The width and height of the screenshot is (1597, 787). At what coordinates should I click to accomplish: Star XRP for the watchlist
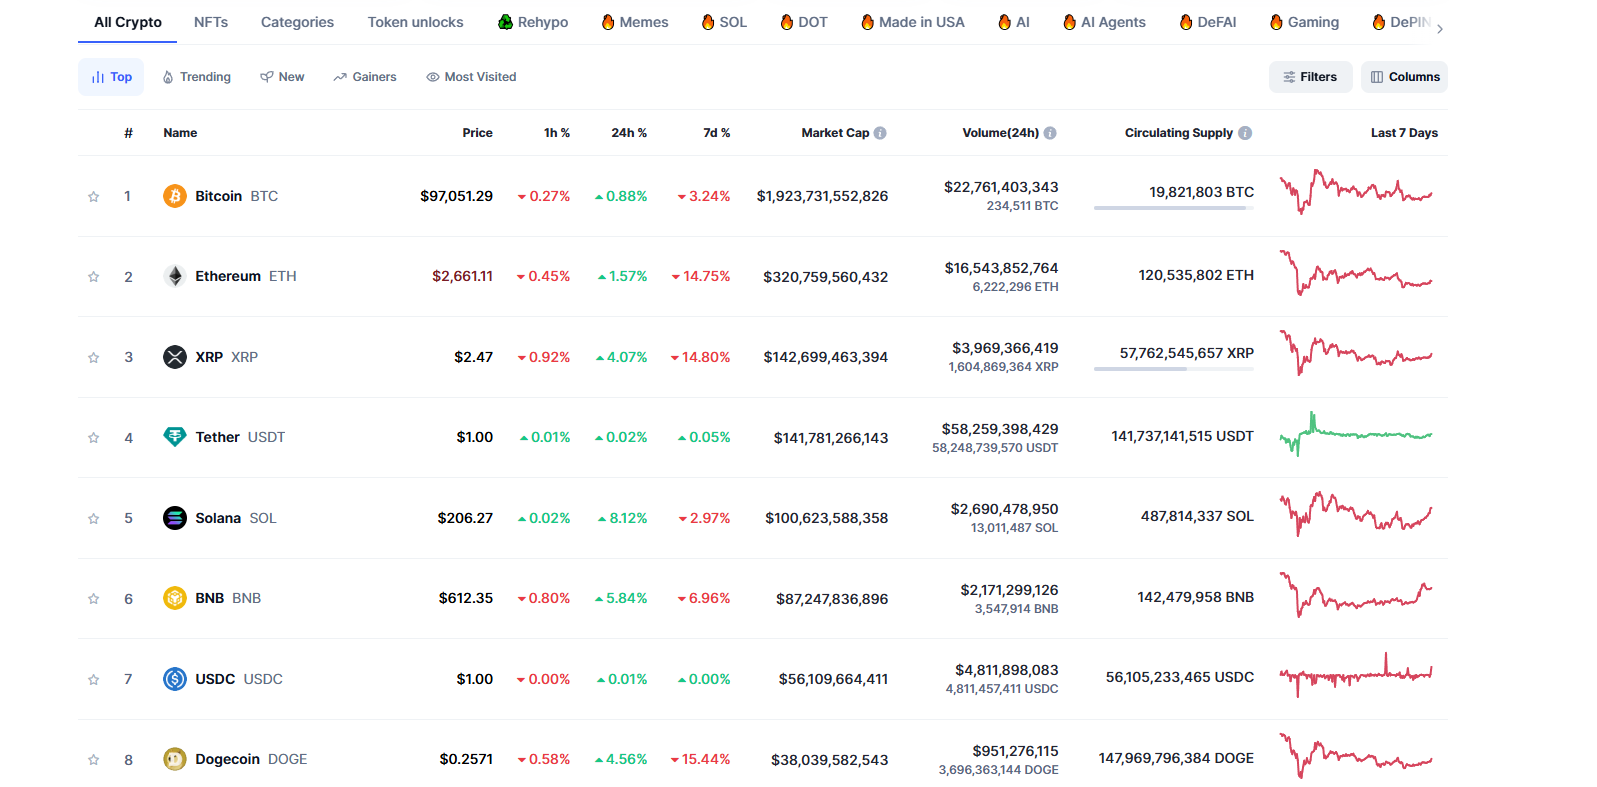[x=94, y=358]
